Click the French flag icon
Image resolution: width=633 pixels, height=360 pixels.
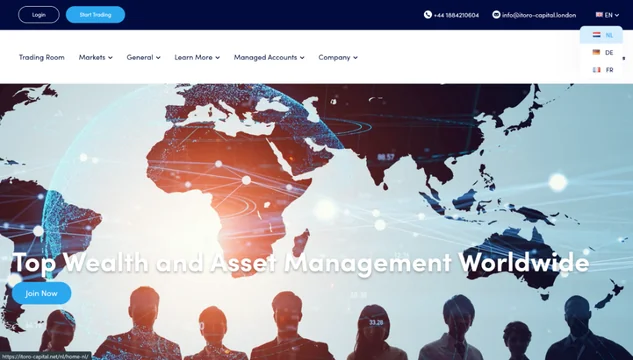(x=596, y=70)
